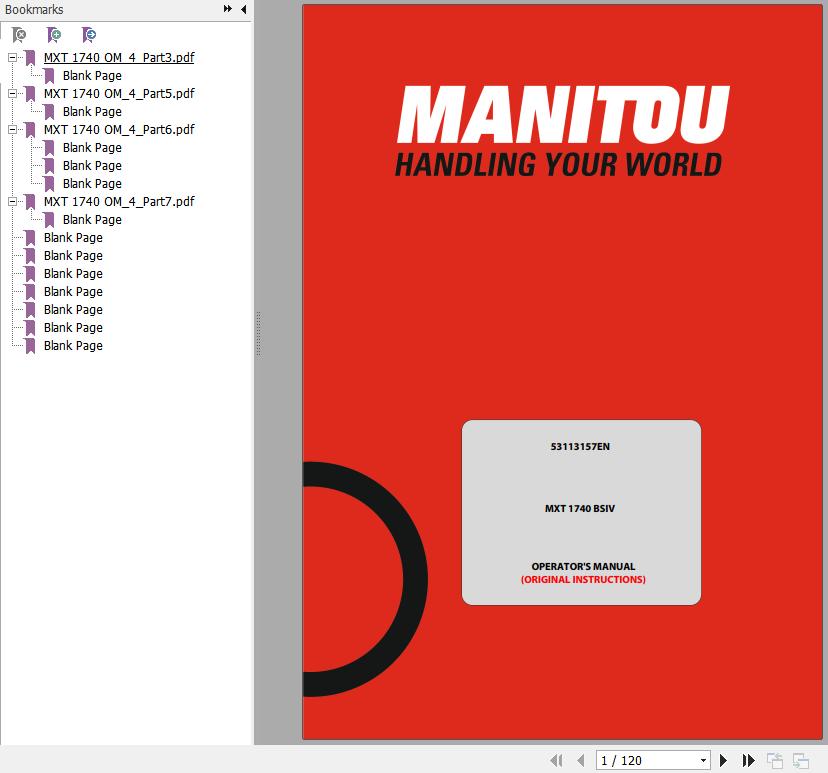The image size is (828, 773).
Task: Select first Blank Page under Part6.pdf
Action: tap(92, 147)
